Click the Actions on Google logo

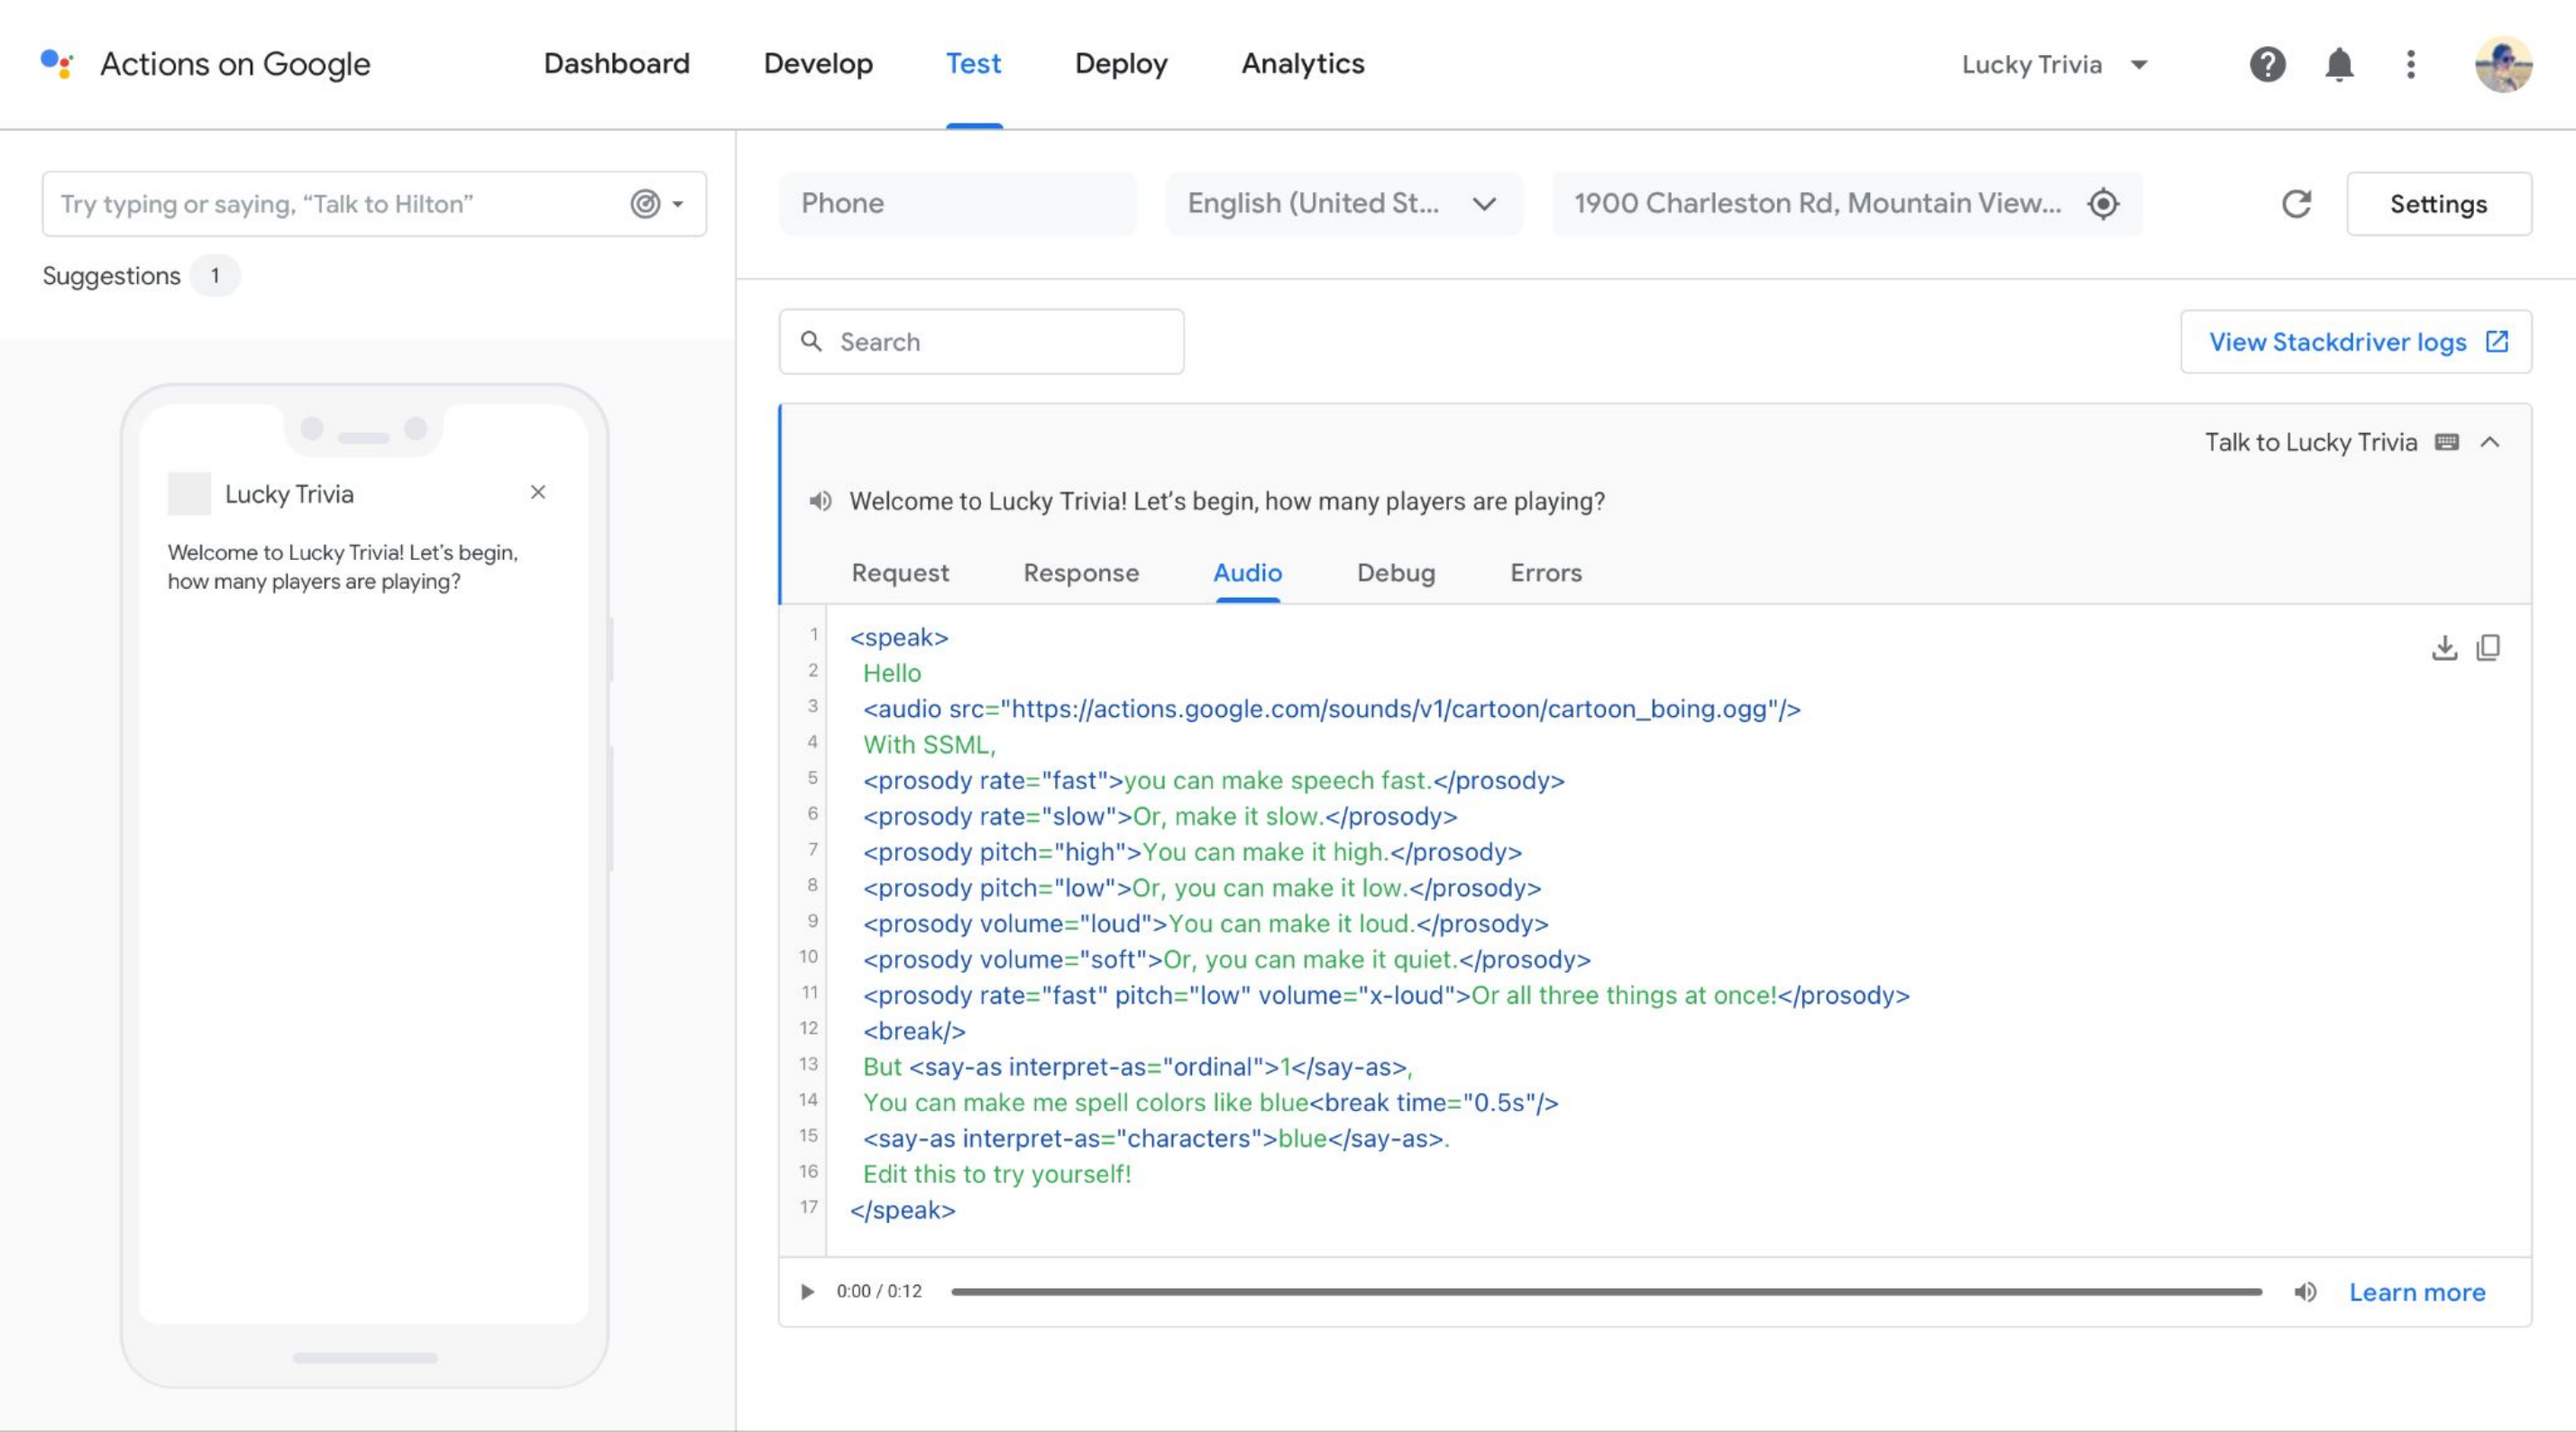(x=57, y=64)
